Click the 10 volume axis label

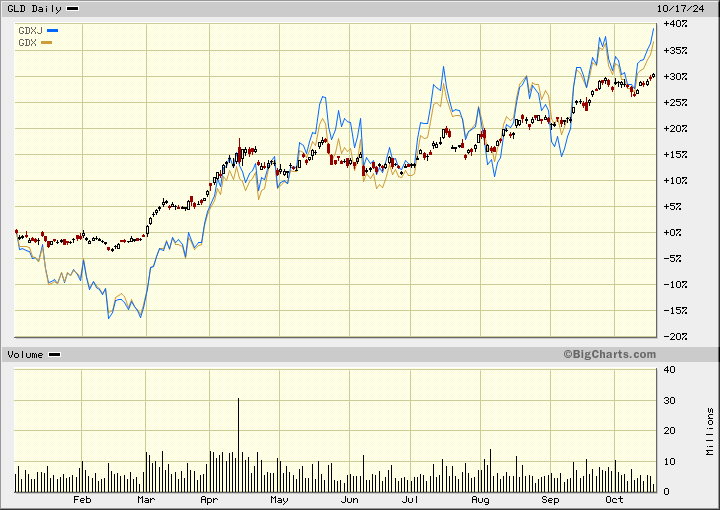point(669,462)
